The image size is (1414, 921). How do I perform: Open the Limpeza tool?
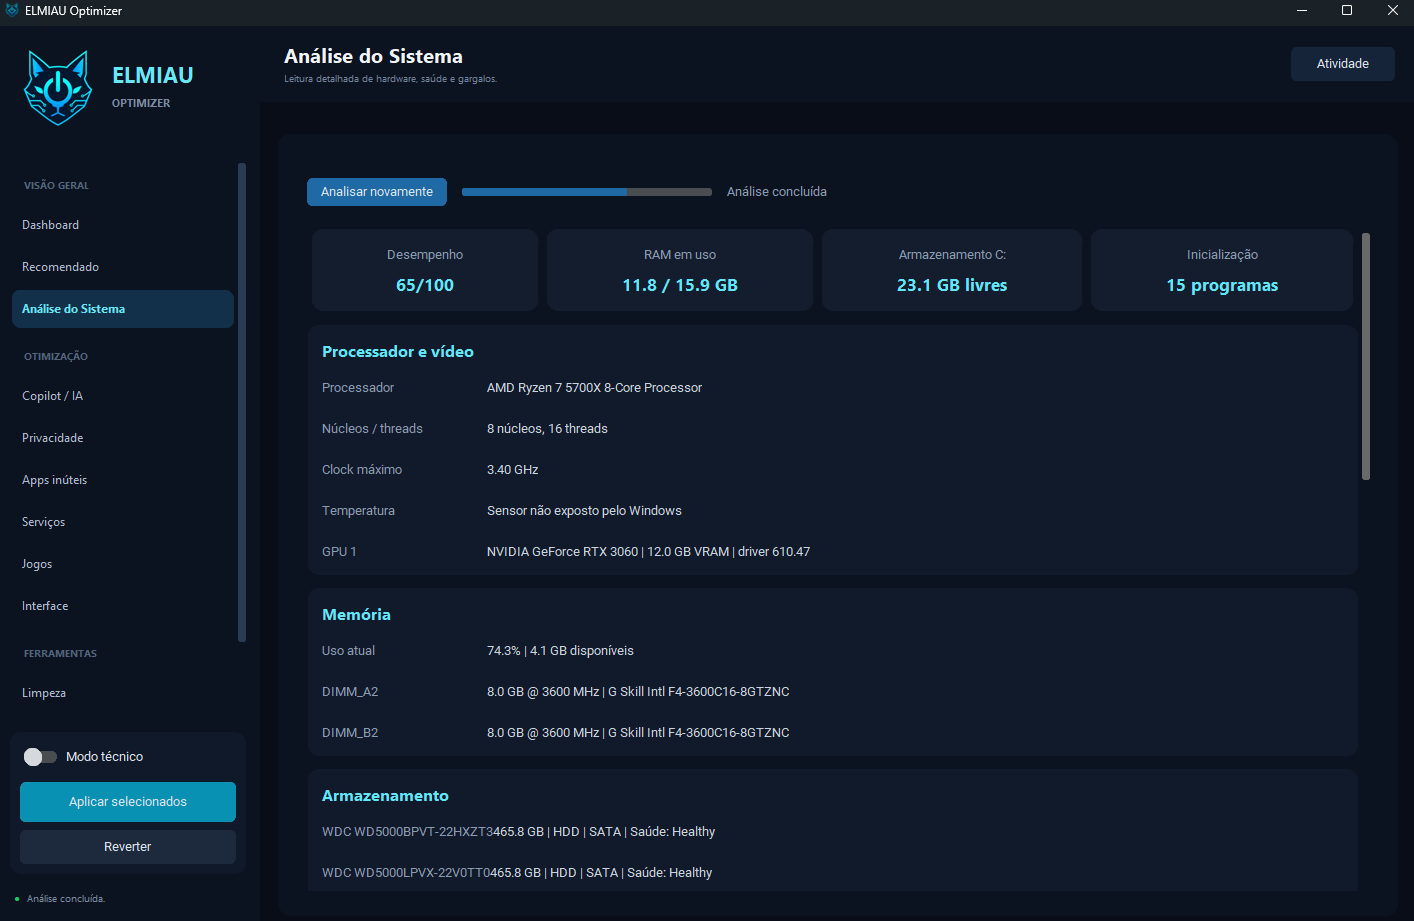[x=123, y=693]
